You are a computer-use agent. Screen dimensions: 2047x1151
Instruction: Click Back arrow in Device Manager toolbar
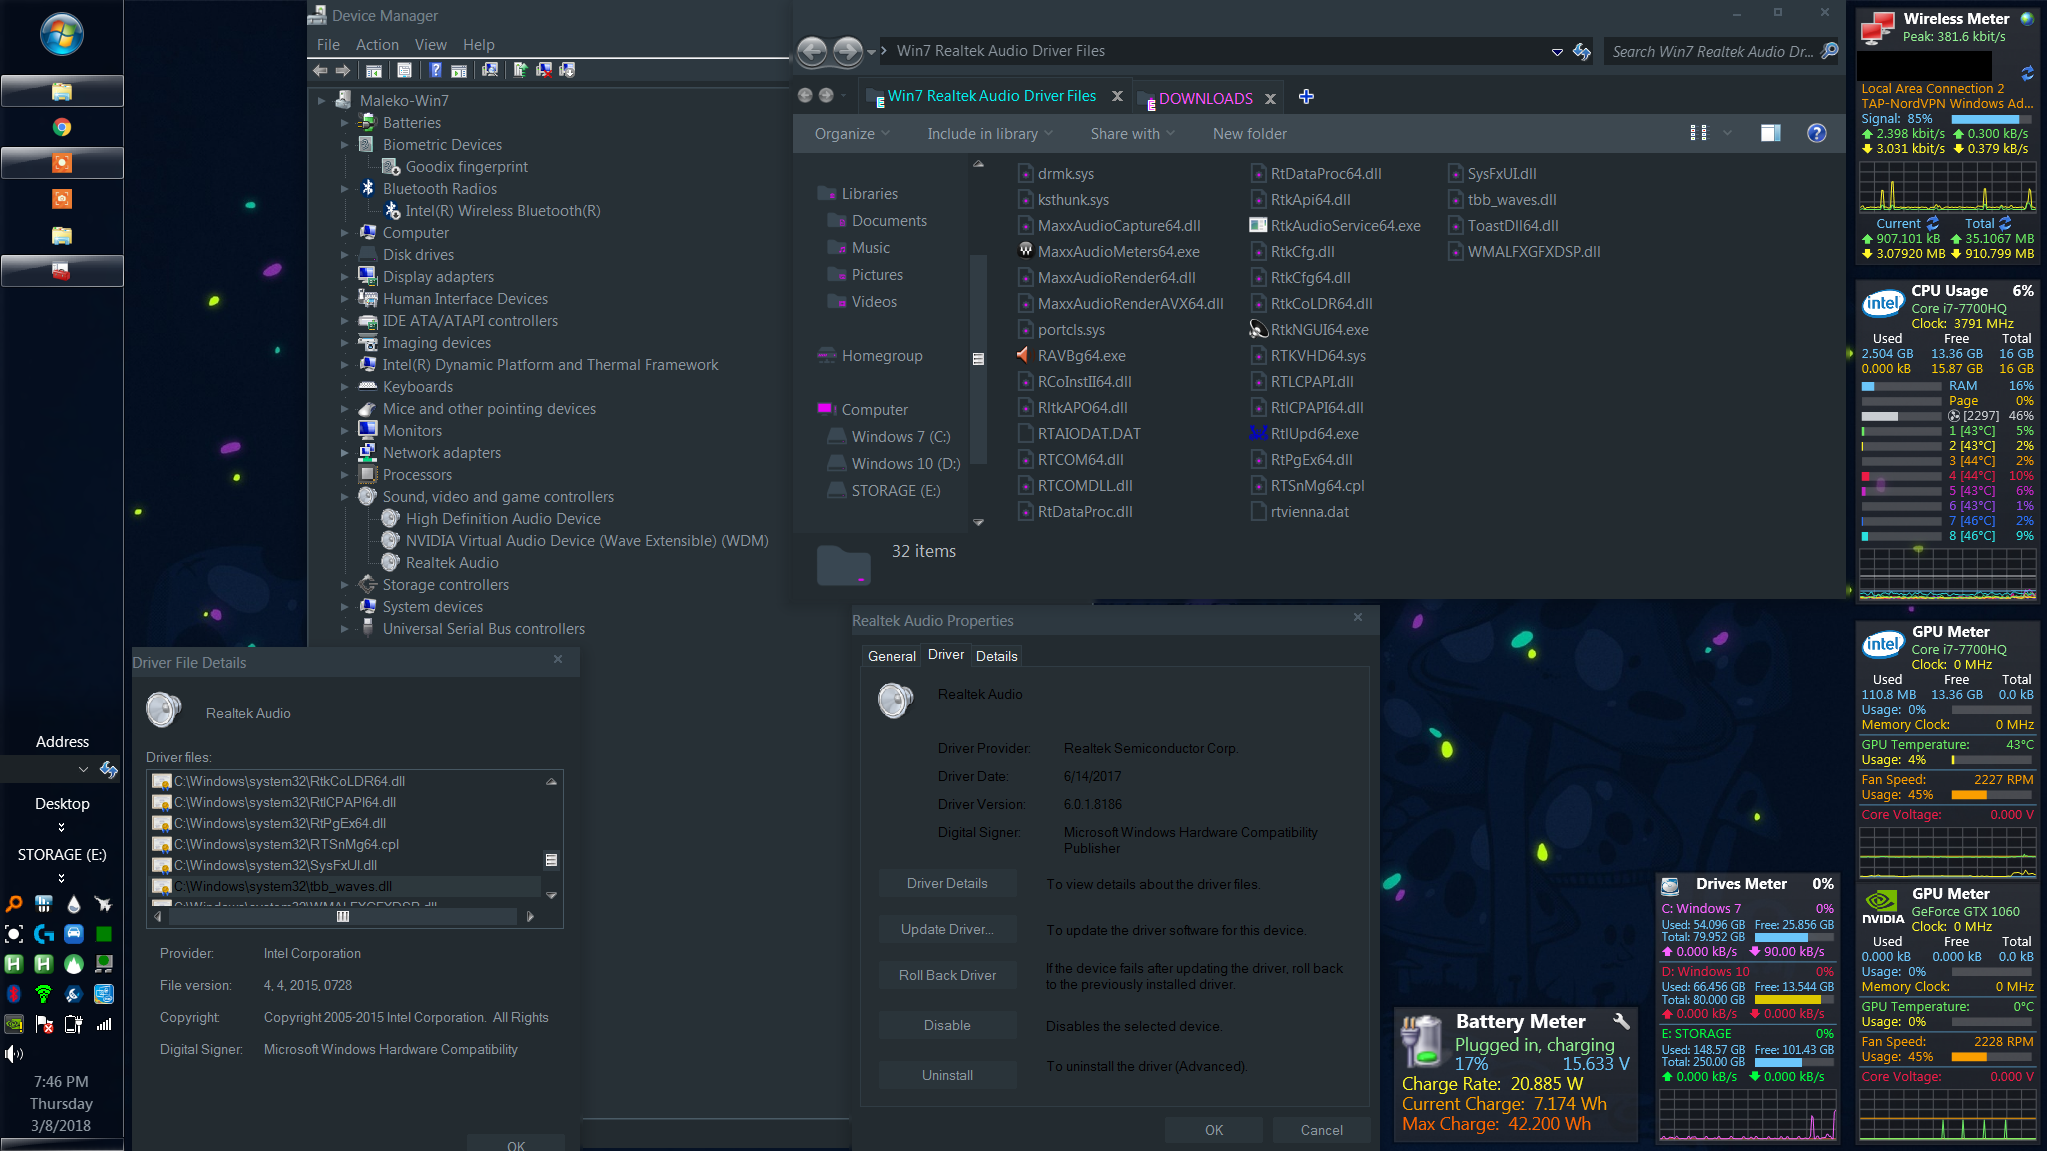point(320,70)
